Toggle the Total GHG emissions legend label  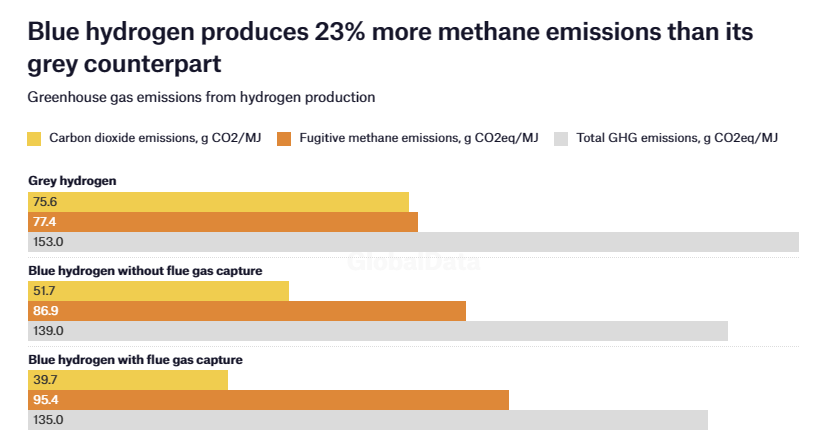(x=677, y=138)
